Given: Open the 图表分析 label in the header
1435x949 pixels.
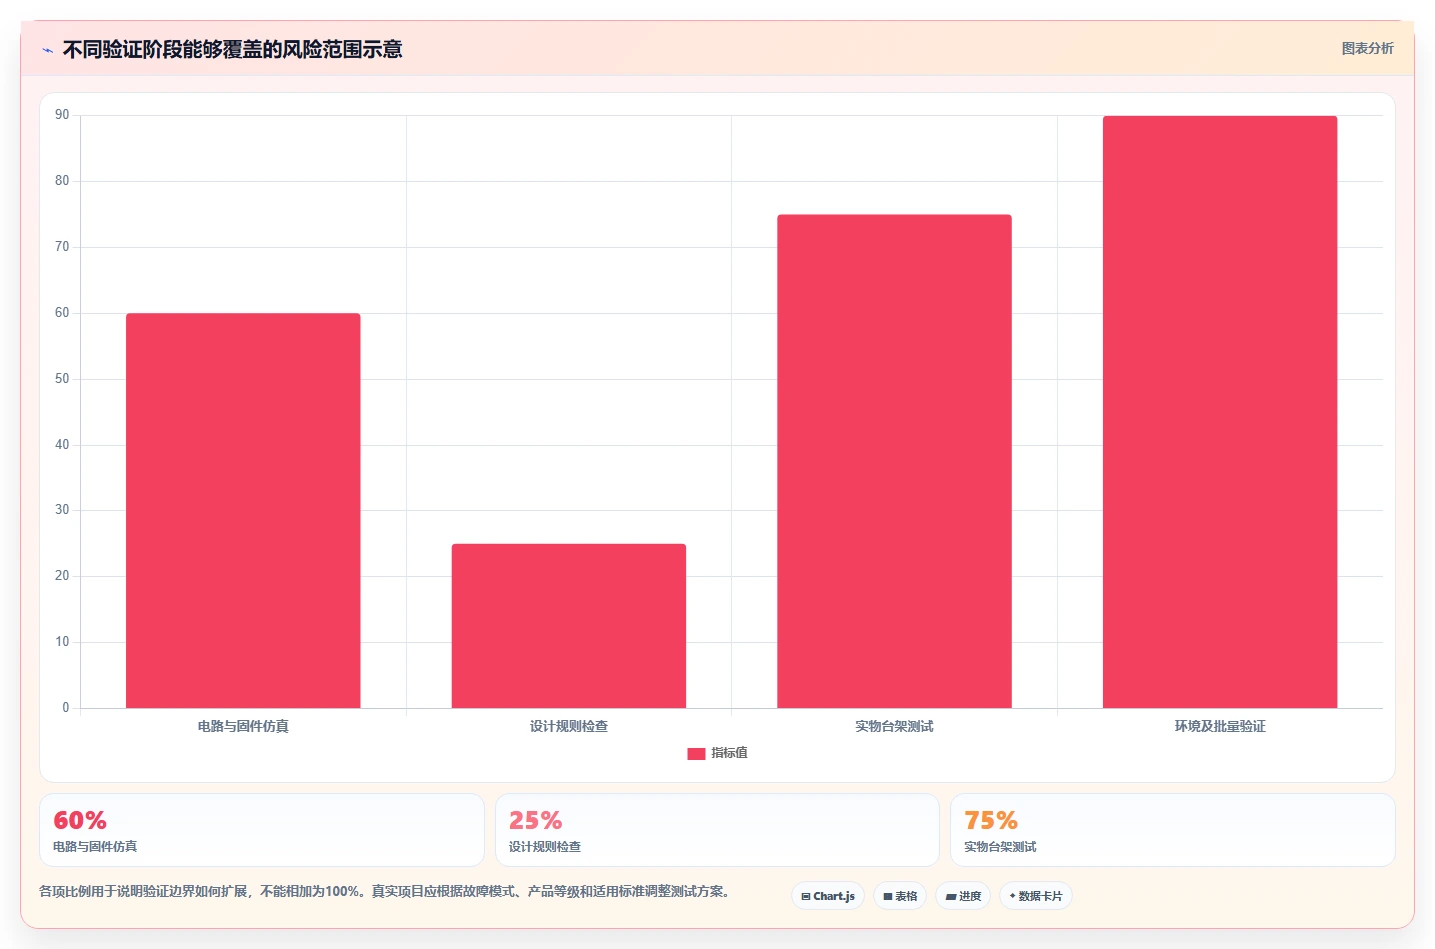Looking at the screenshot, I should tap(1367, 48).
